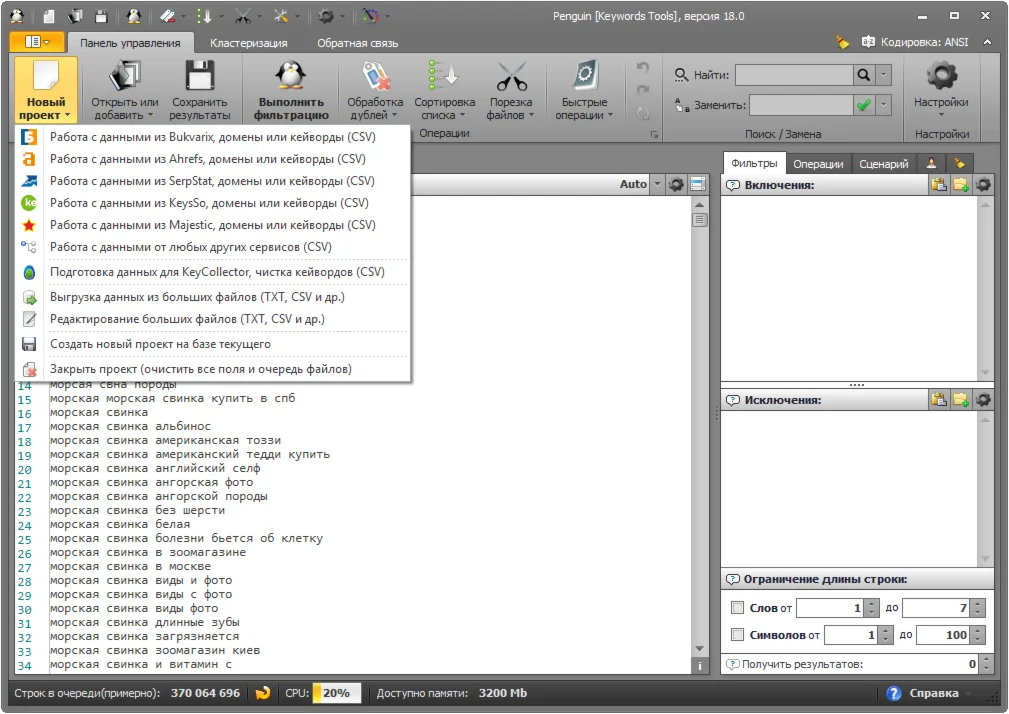Click the green checkmark replace button
The height and width of the screenshot is (714, 1009).
[x=863, y=105]
